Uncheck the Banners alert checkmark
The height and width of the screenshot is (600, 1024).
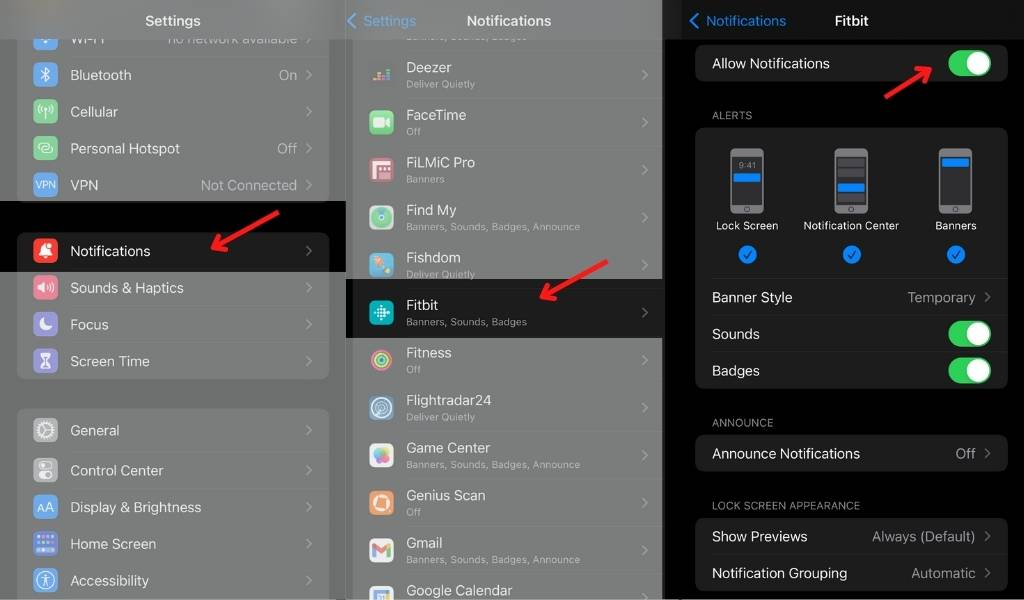(x=955, y=255)
